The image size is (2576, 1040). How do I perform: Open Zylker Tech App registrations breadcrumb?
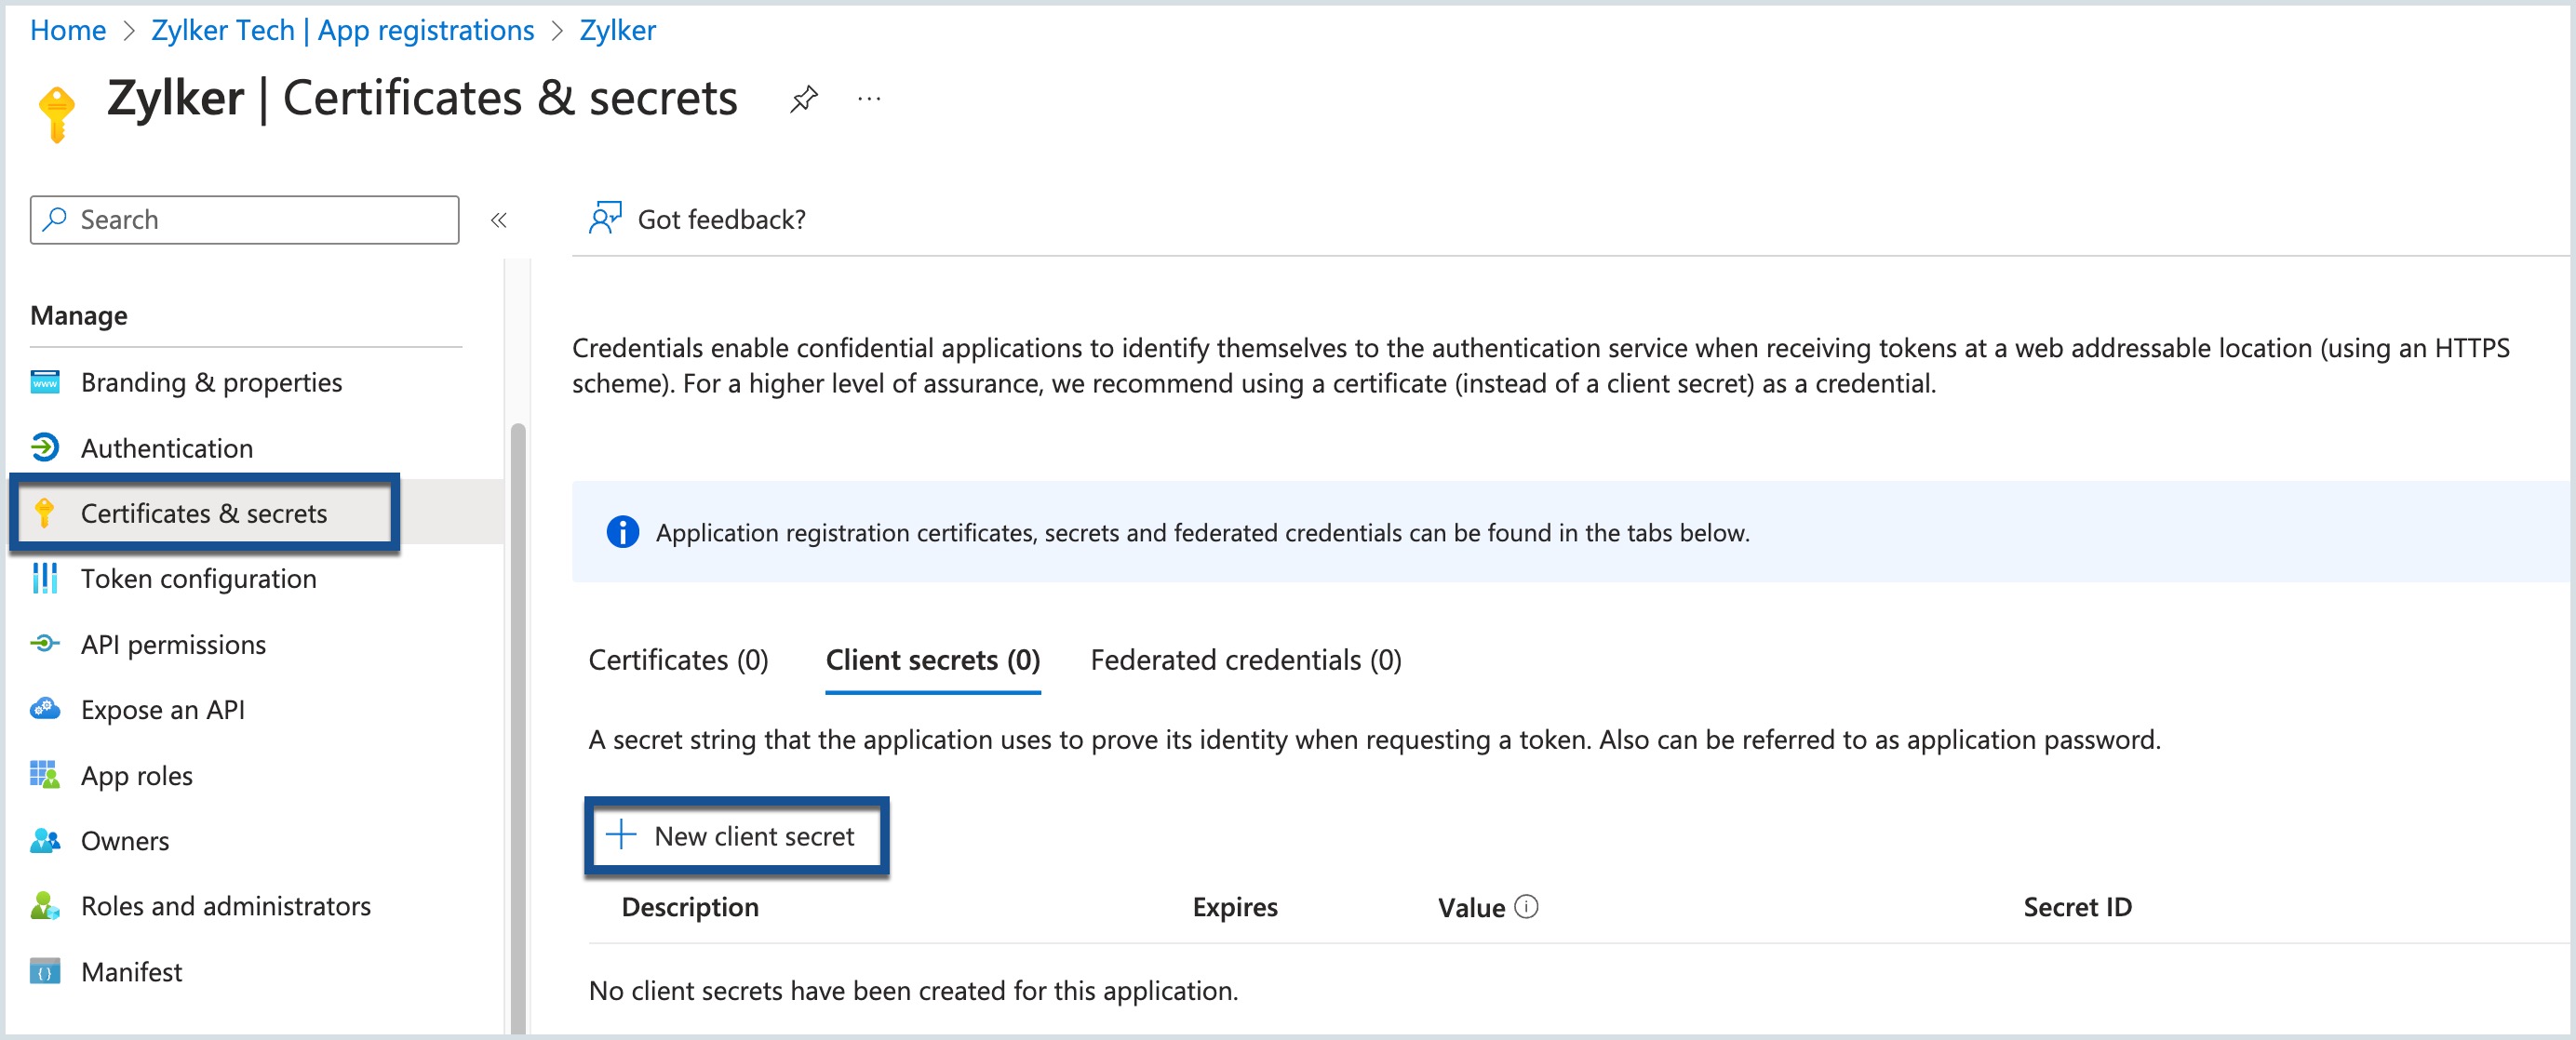coord(342,30)
